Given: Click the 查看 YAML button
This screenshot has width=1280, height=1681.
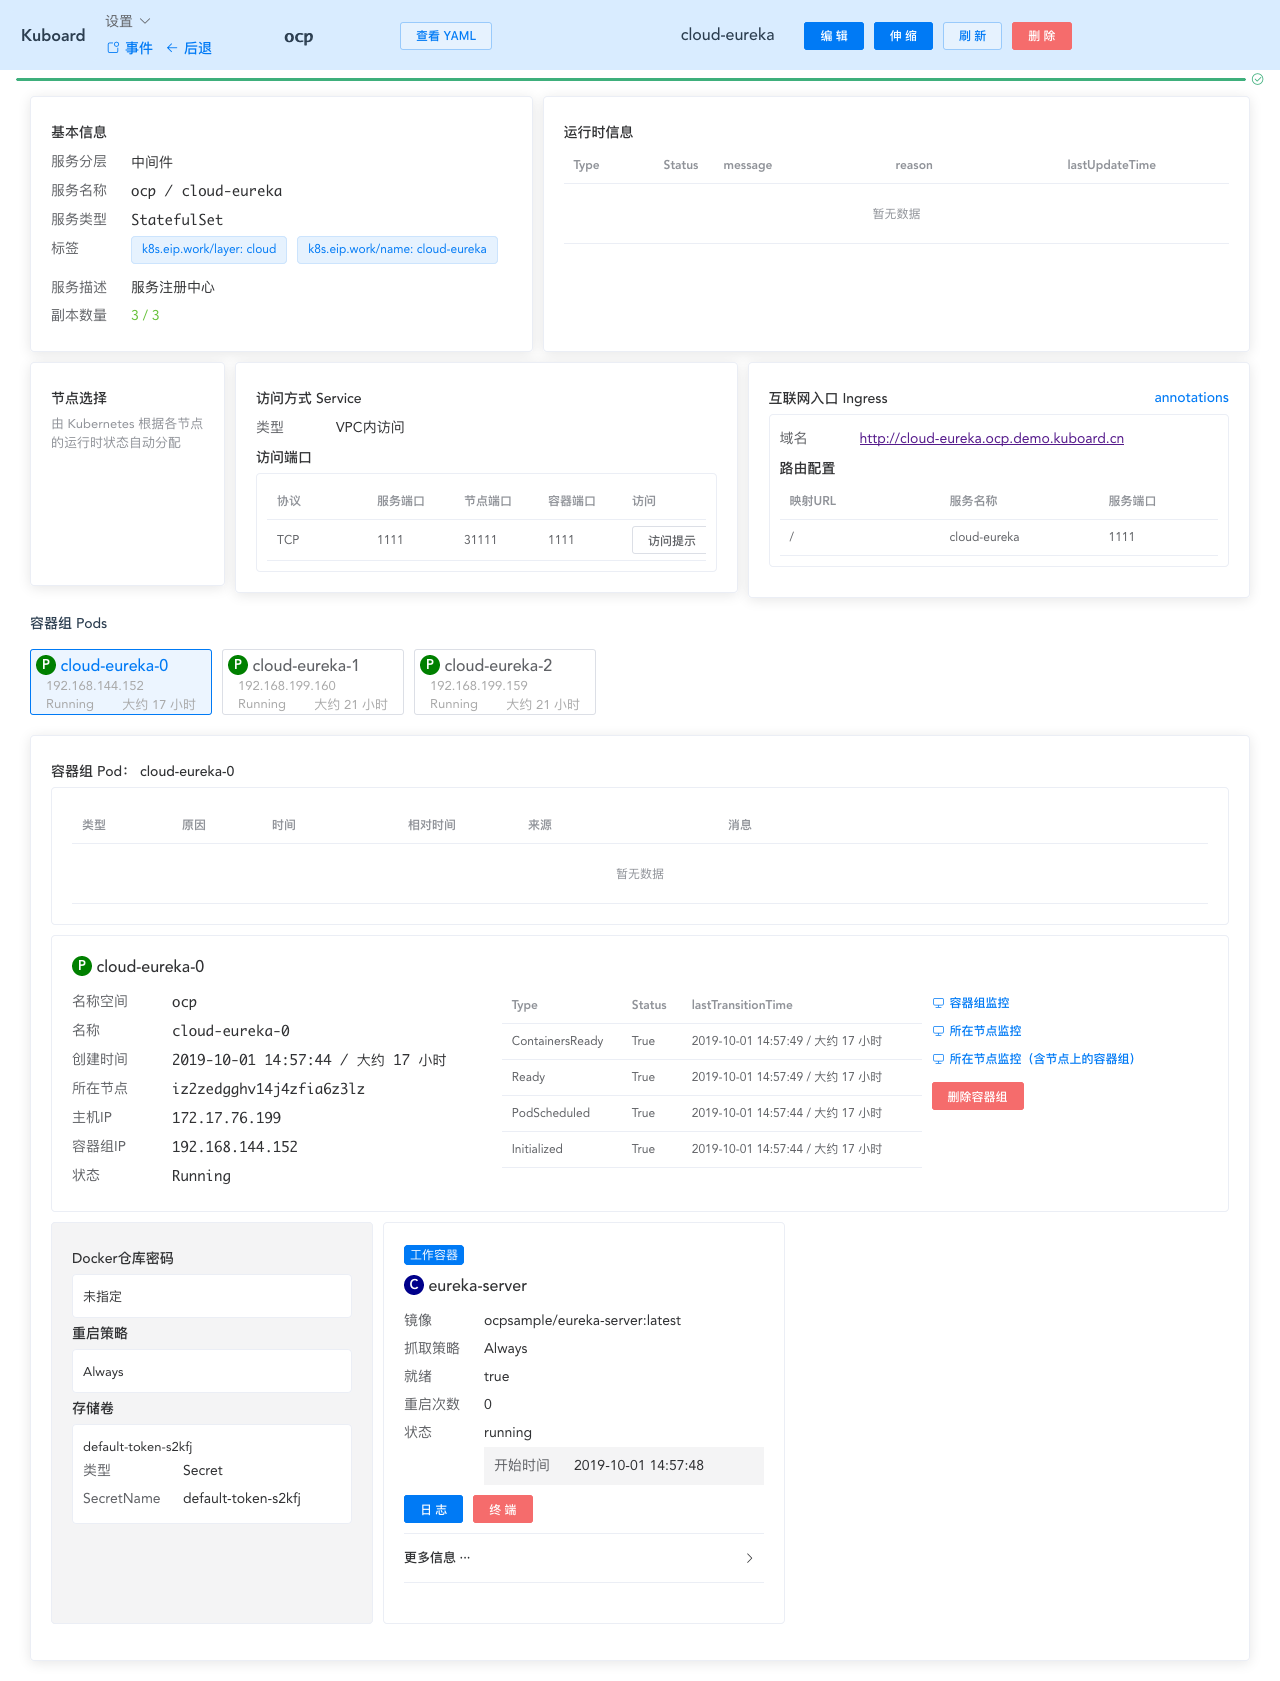Looking at the screenshot, I should [x=446, y=36].
